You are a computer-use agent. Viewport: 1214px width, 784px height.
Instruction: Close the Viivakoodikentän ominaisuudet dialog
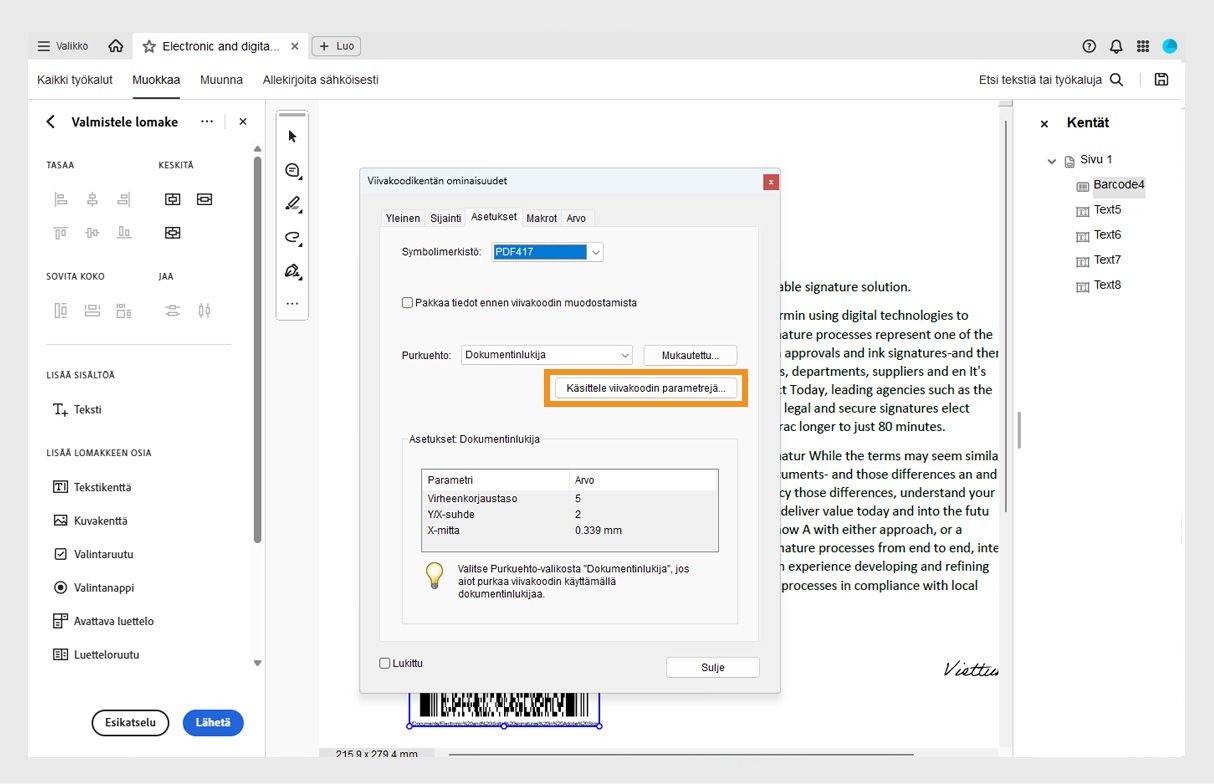point(771,181)
